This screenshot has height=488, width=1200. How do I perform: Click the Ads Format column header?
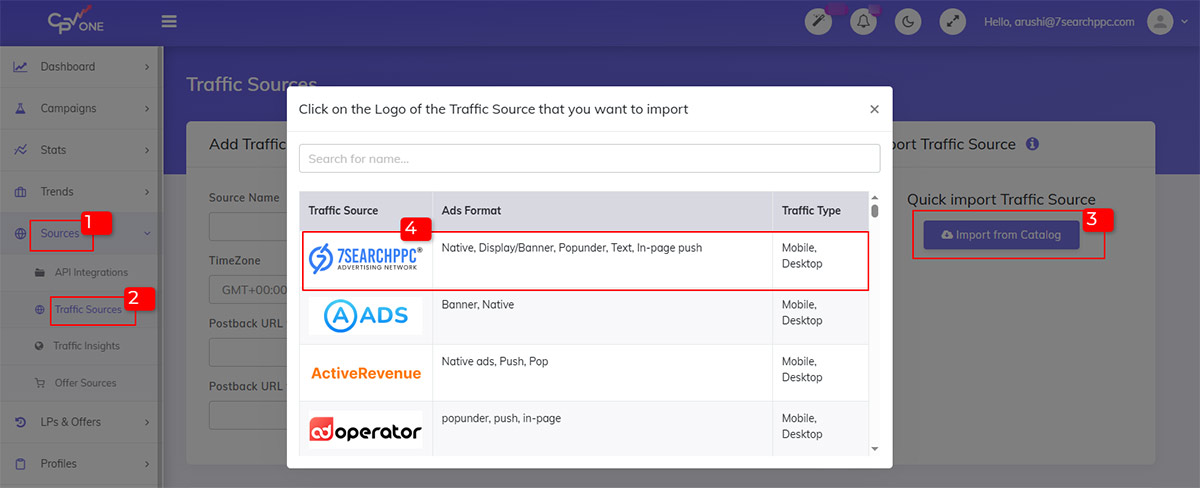click(602, 211)
